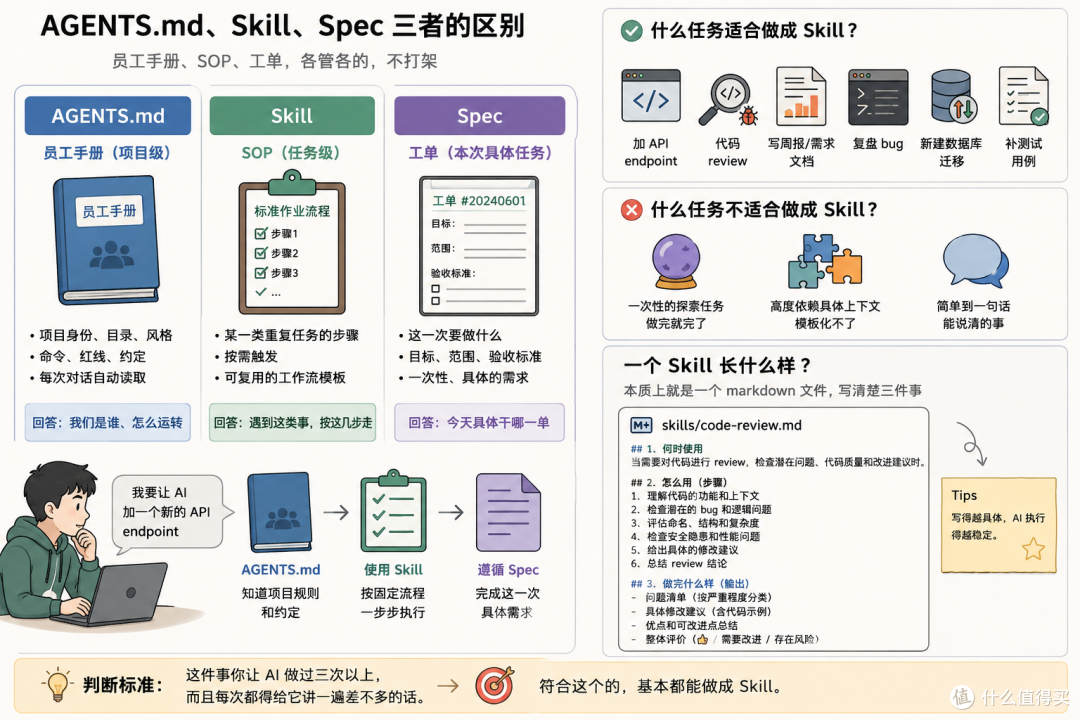Click the chart document icon above 写周报/需求文档
Viewport: 1080px width, 720px height.
(801, 96)
